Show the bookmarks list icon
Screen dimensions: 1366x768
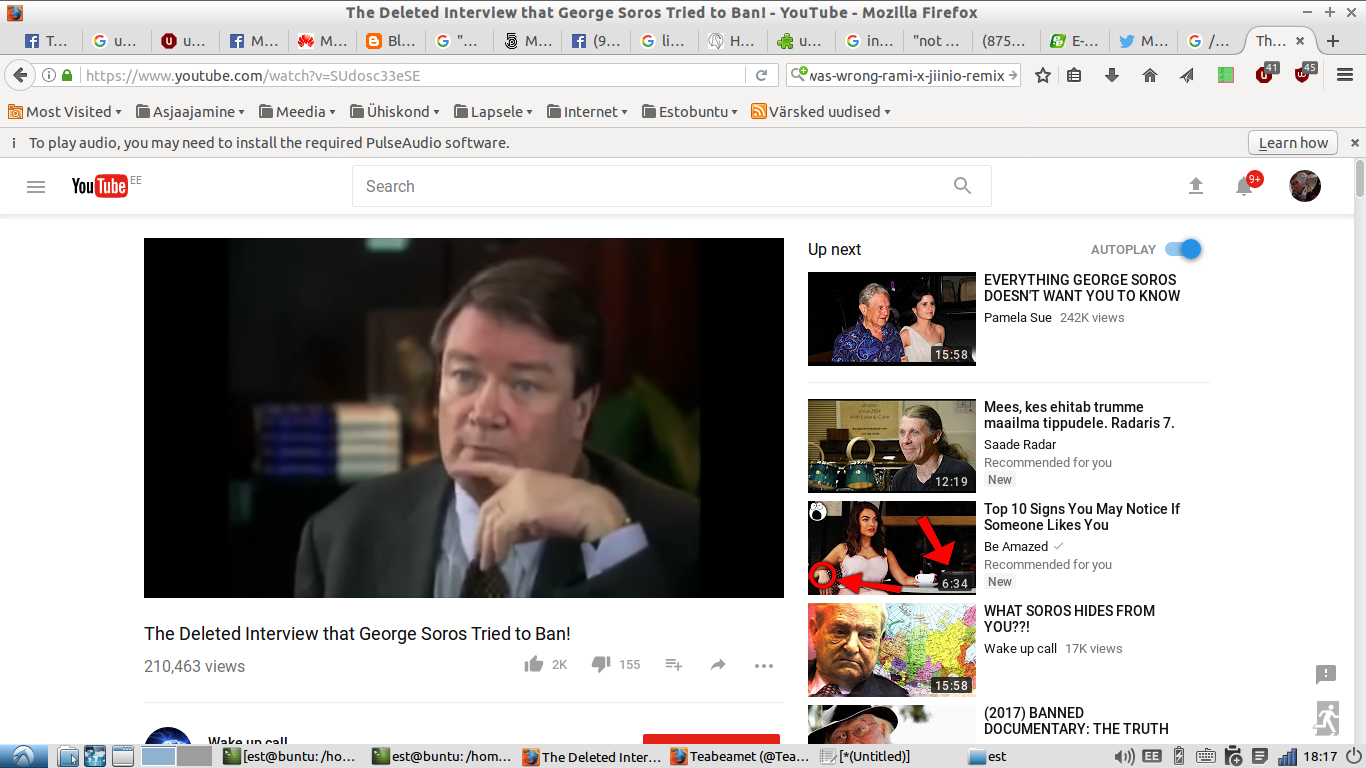1074,75
